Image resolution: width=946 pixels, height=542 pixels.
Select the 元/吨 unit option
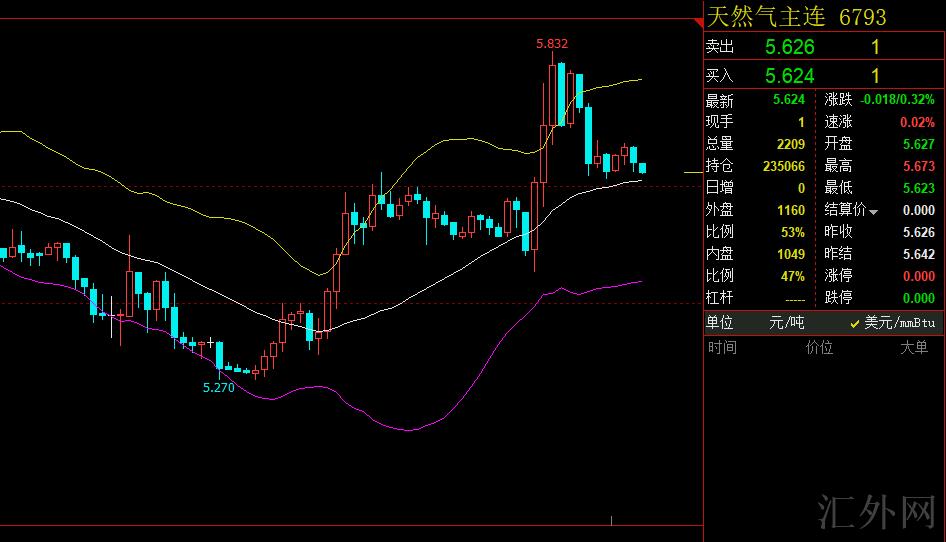pos(786,322)
